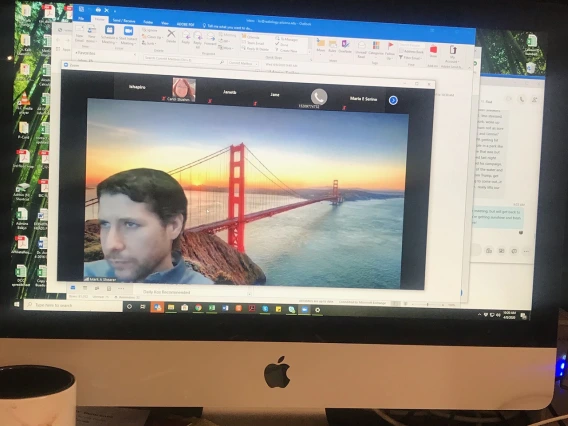Open the Current Mailbox search scope dropdown
This screenshot has width=568, height=426.
pyautogui.click(x=243, y=63)
